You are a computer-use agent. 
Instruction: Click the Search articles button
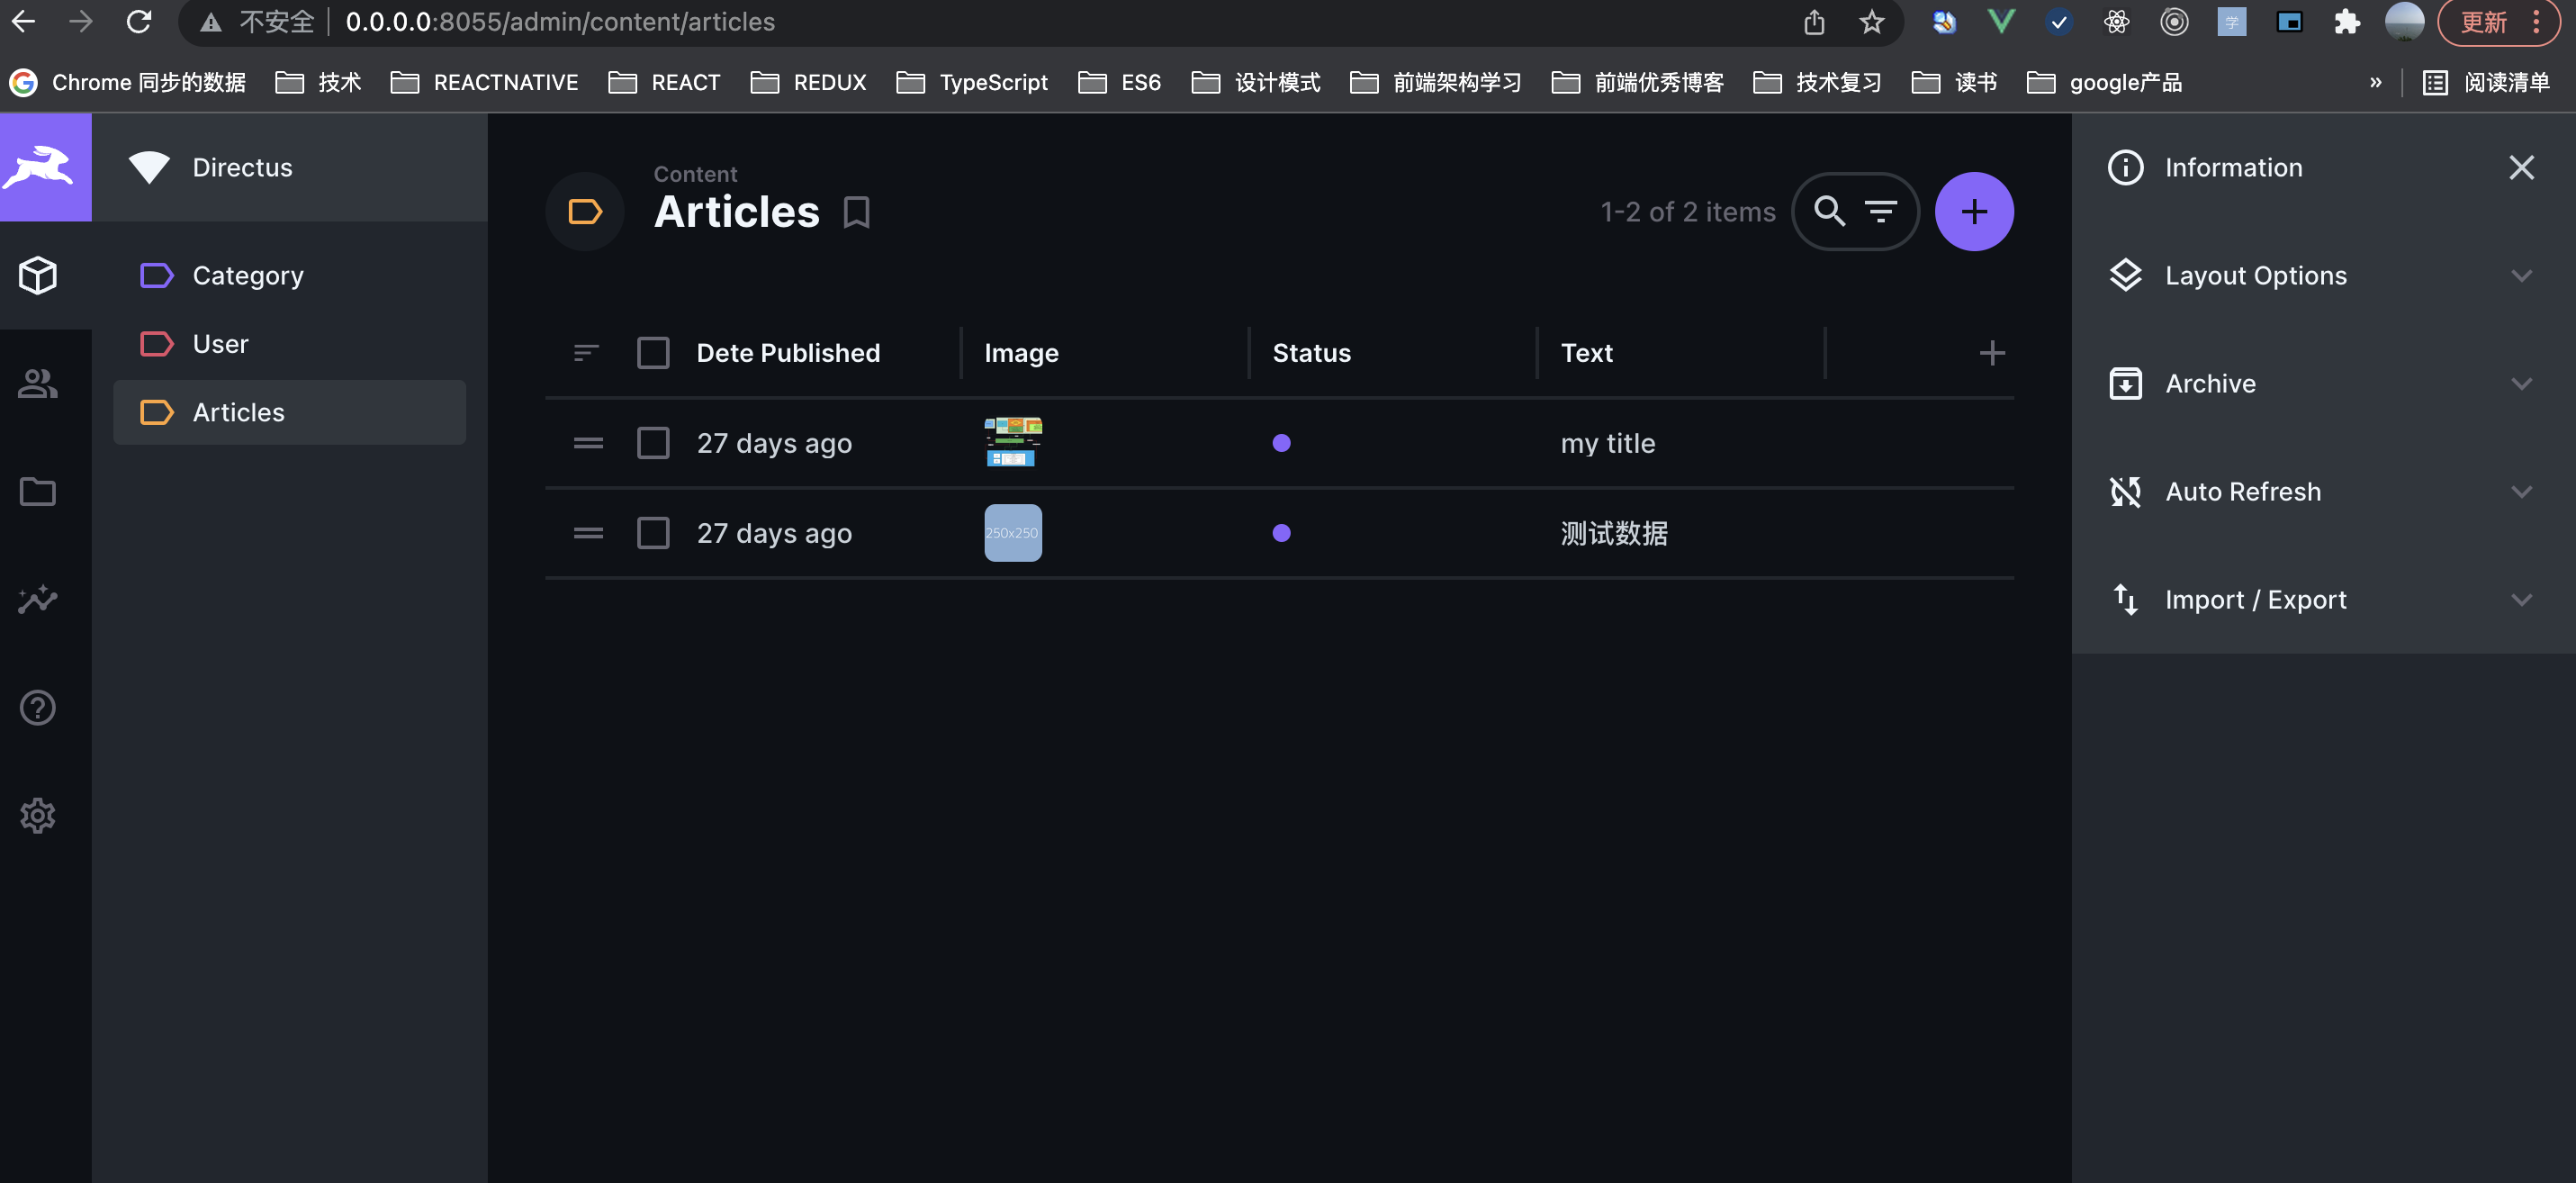click(x=1830, y=211)
